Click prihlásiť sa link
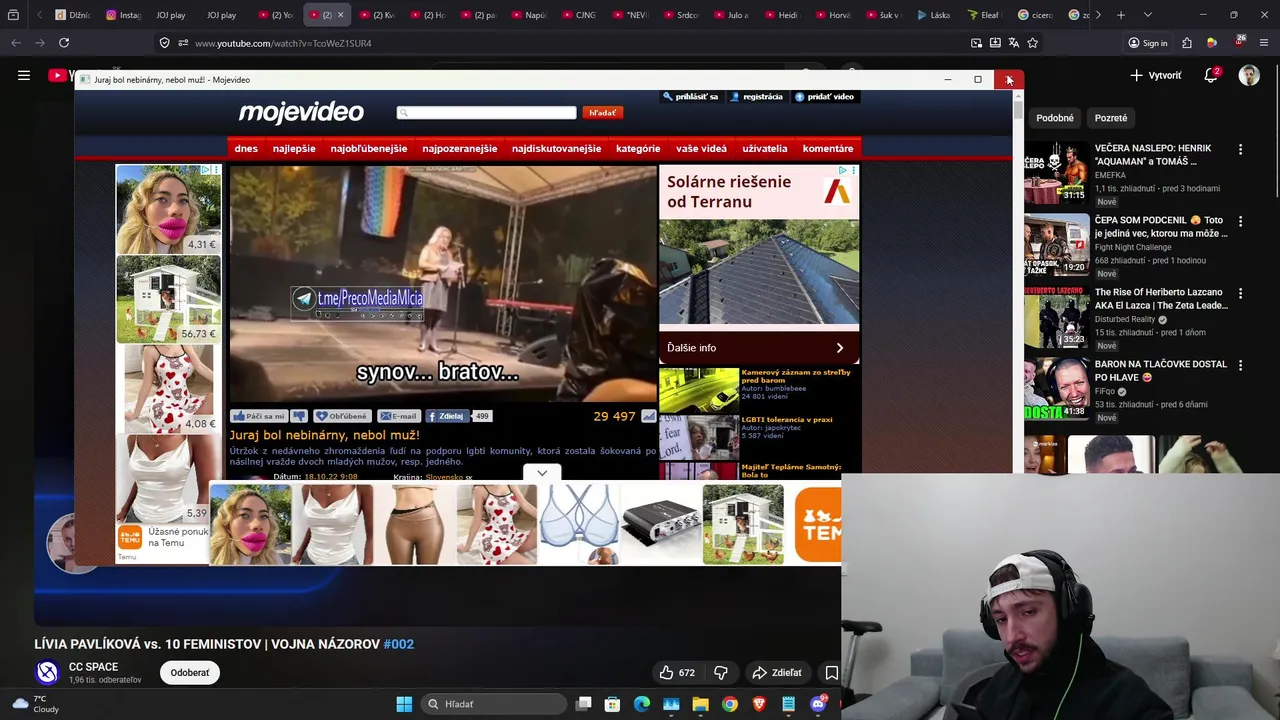1280x720 pixels. click(x=691, y=97)
